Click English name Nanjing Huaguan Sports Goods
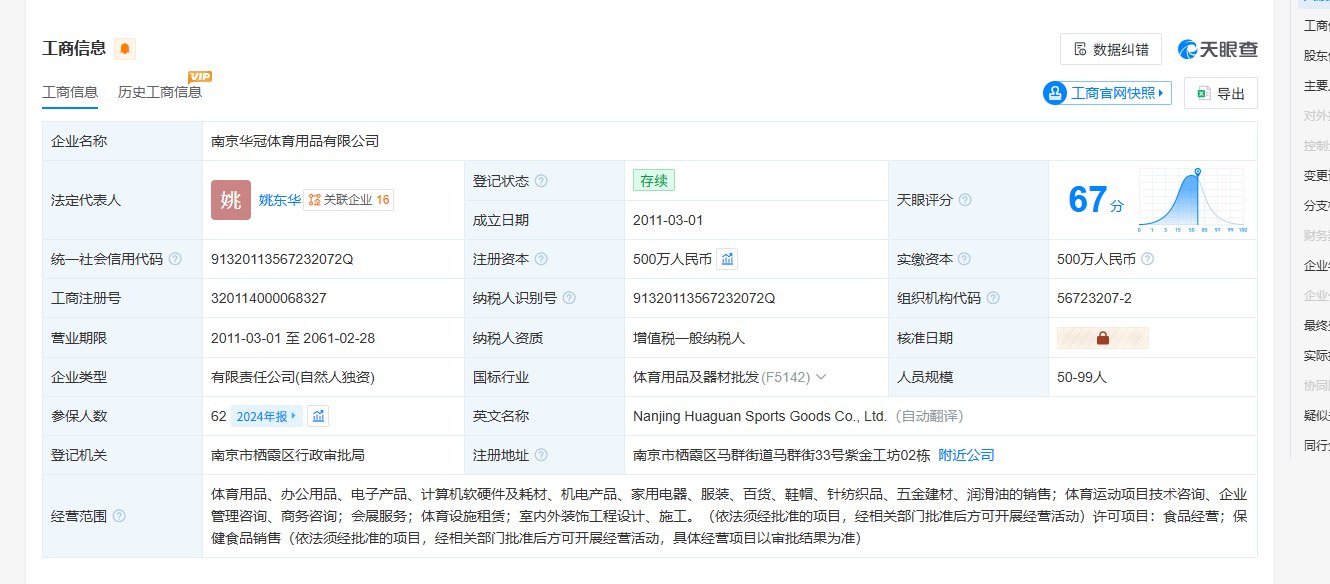This screenshot has height=584, width=1330. (760, 416)
